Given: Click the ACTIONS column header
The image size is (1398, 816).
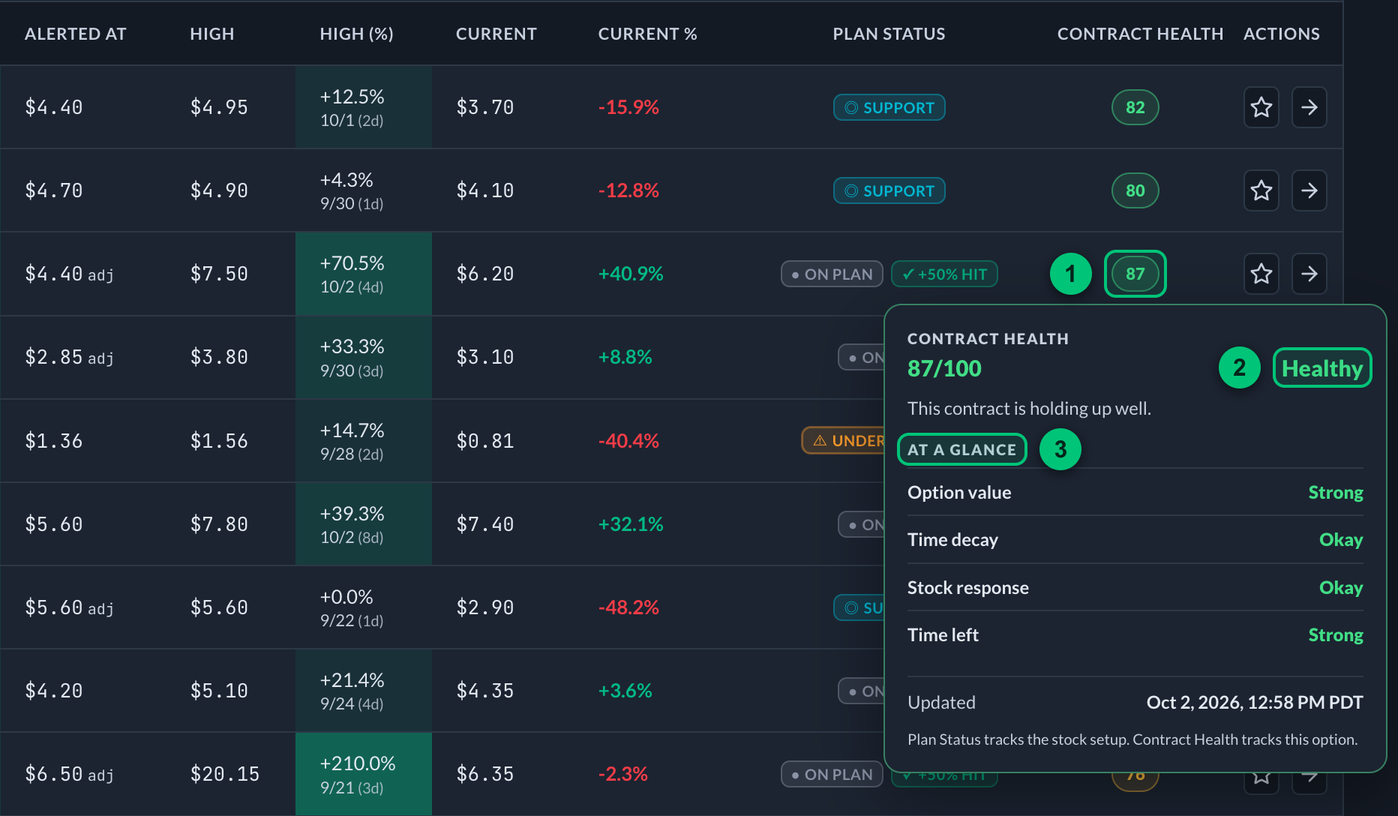Looking at the screenshot, I should point(1282,34).
